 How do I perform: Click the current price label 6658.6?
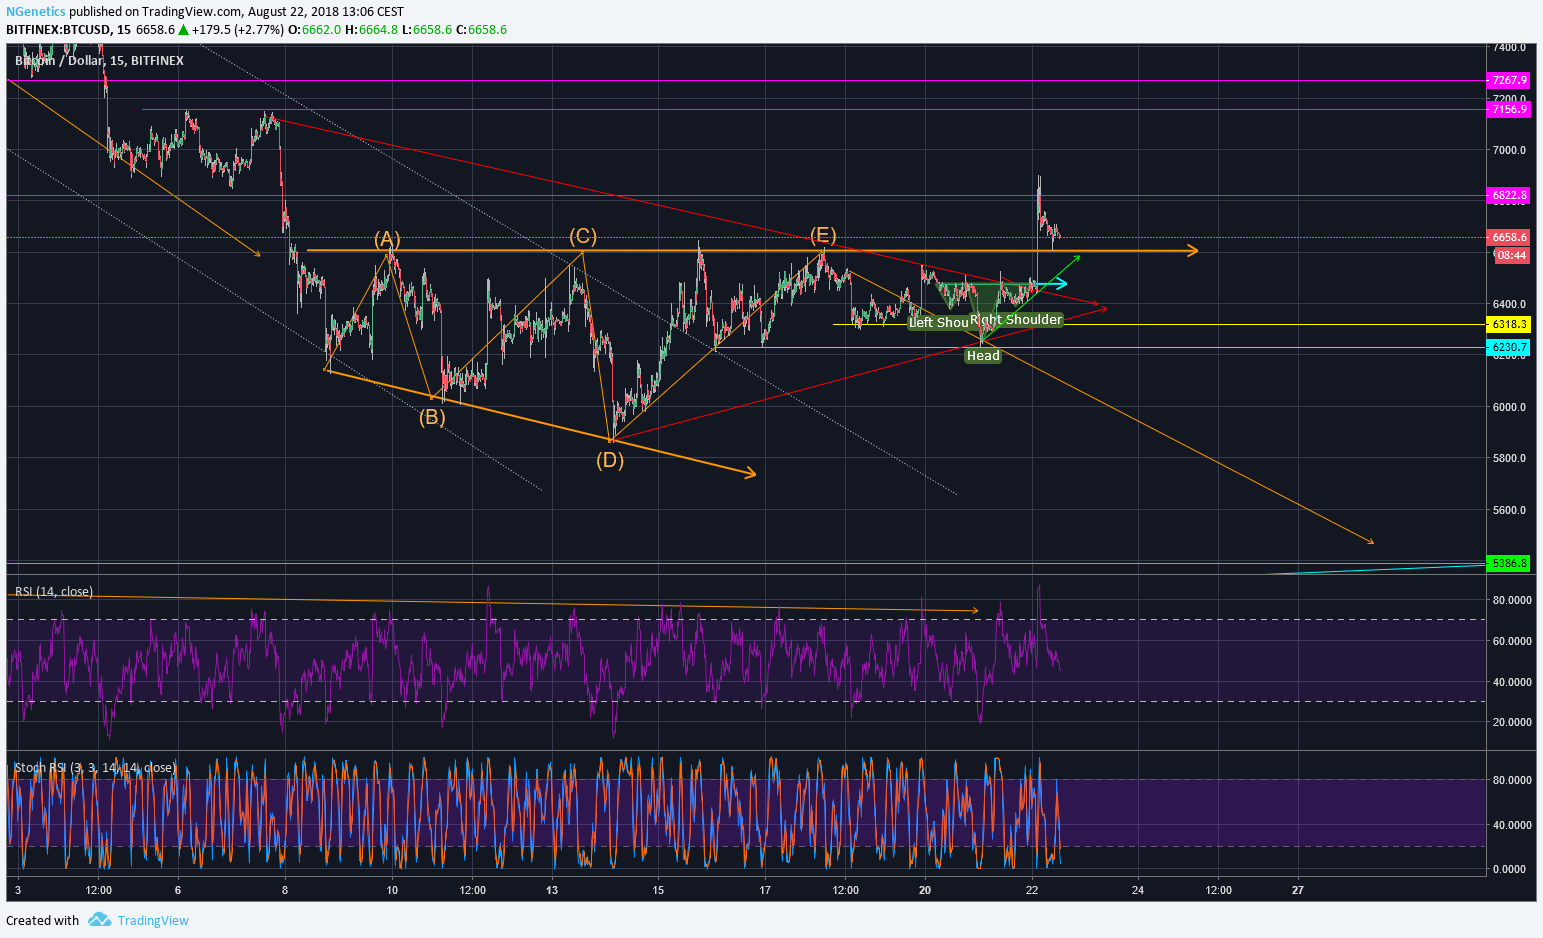[1509, 237]
